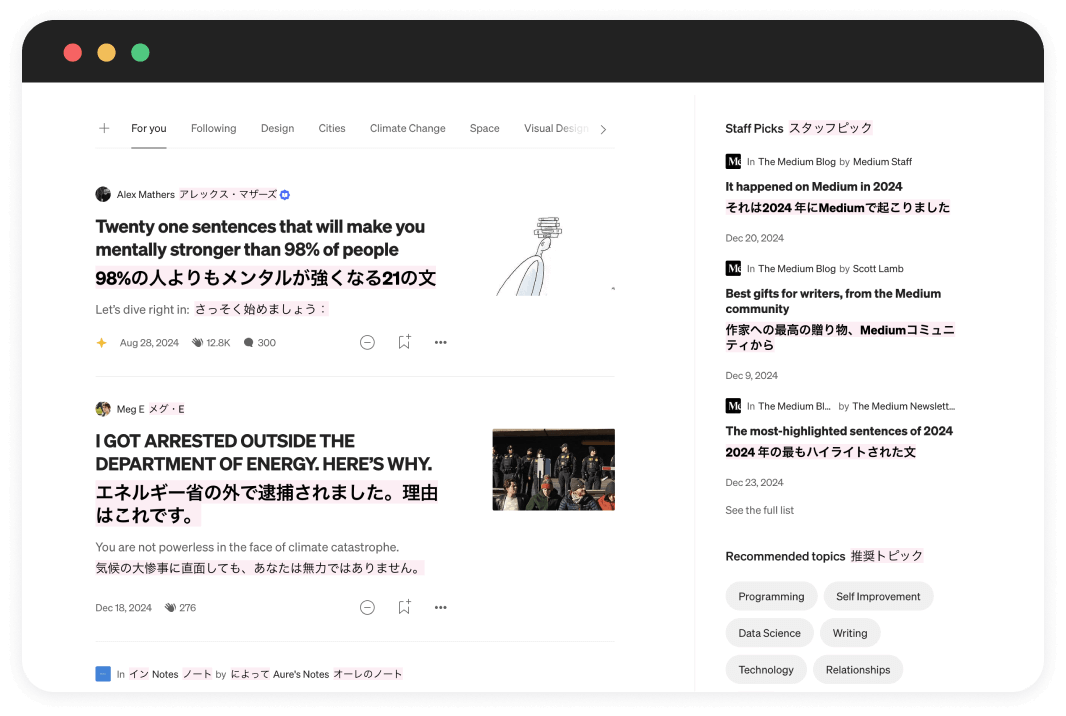The width and height of the screenshot is (1066, 716).
Task: Open Aure's Notes author link
Action: [301, 674]
